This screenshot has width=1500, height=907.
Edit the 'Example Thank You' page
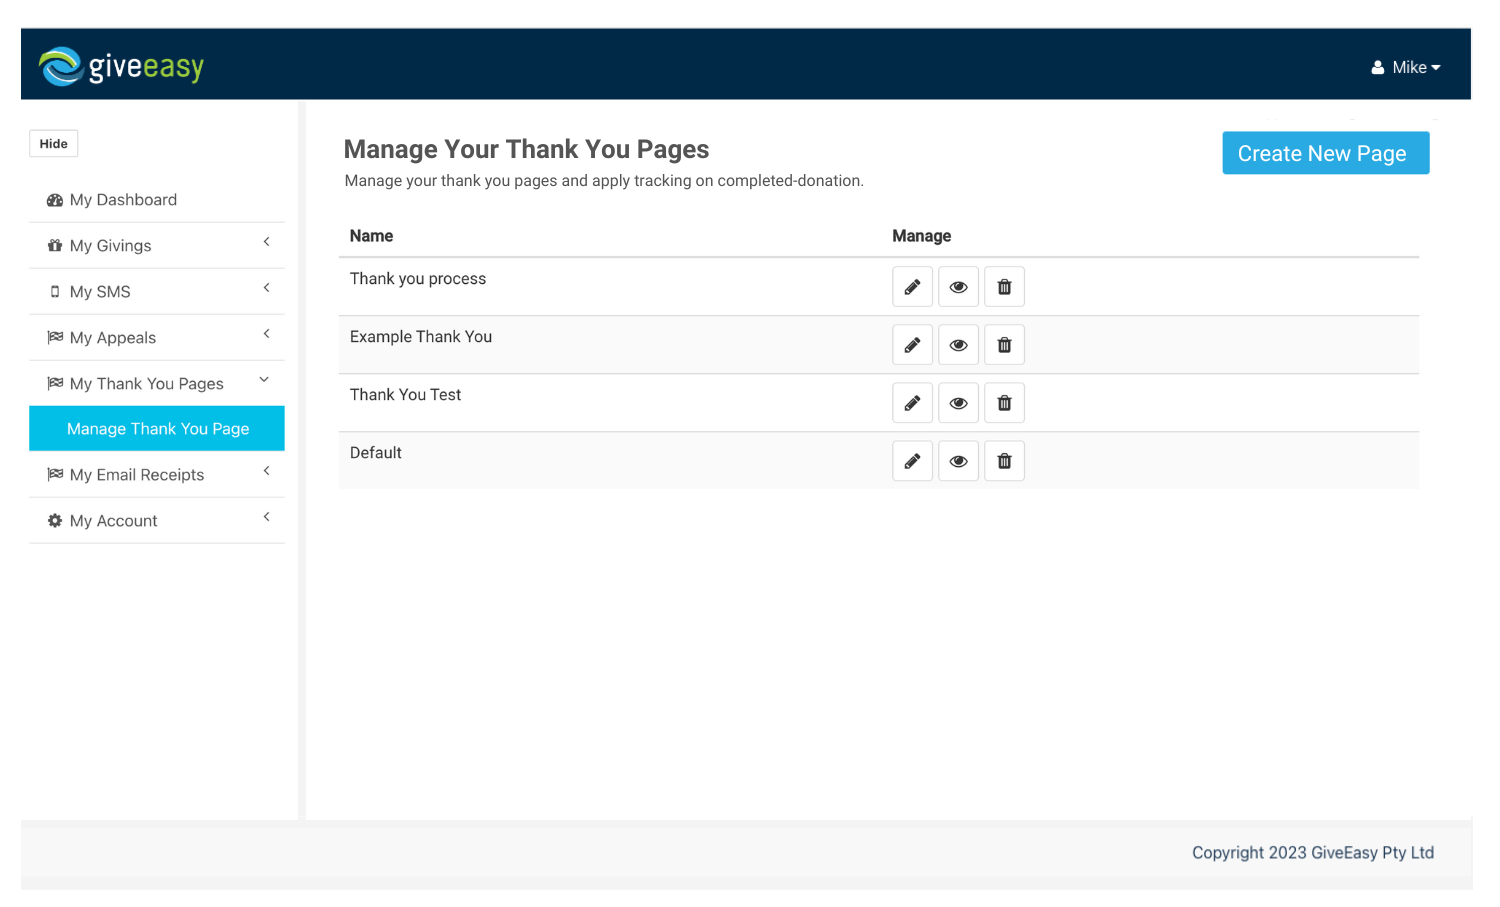tap(912, 345)
